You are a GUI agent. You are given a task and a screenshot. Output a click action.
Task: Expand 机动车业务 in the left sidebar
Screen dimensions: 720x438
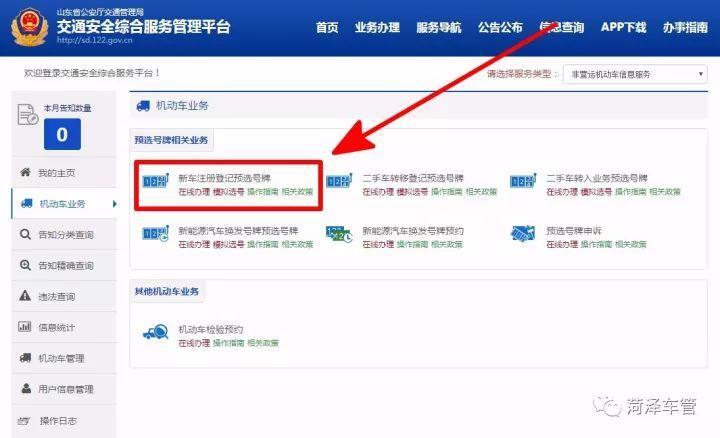click(64, 204)
